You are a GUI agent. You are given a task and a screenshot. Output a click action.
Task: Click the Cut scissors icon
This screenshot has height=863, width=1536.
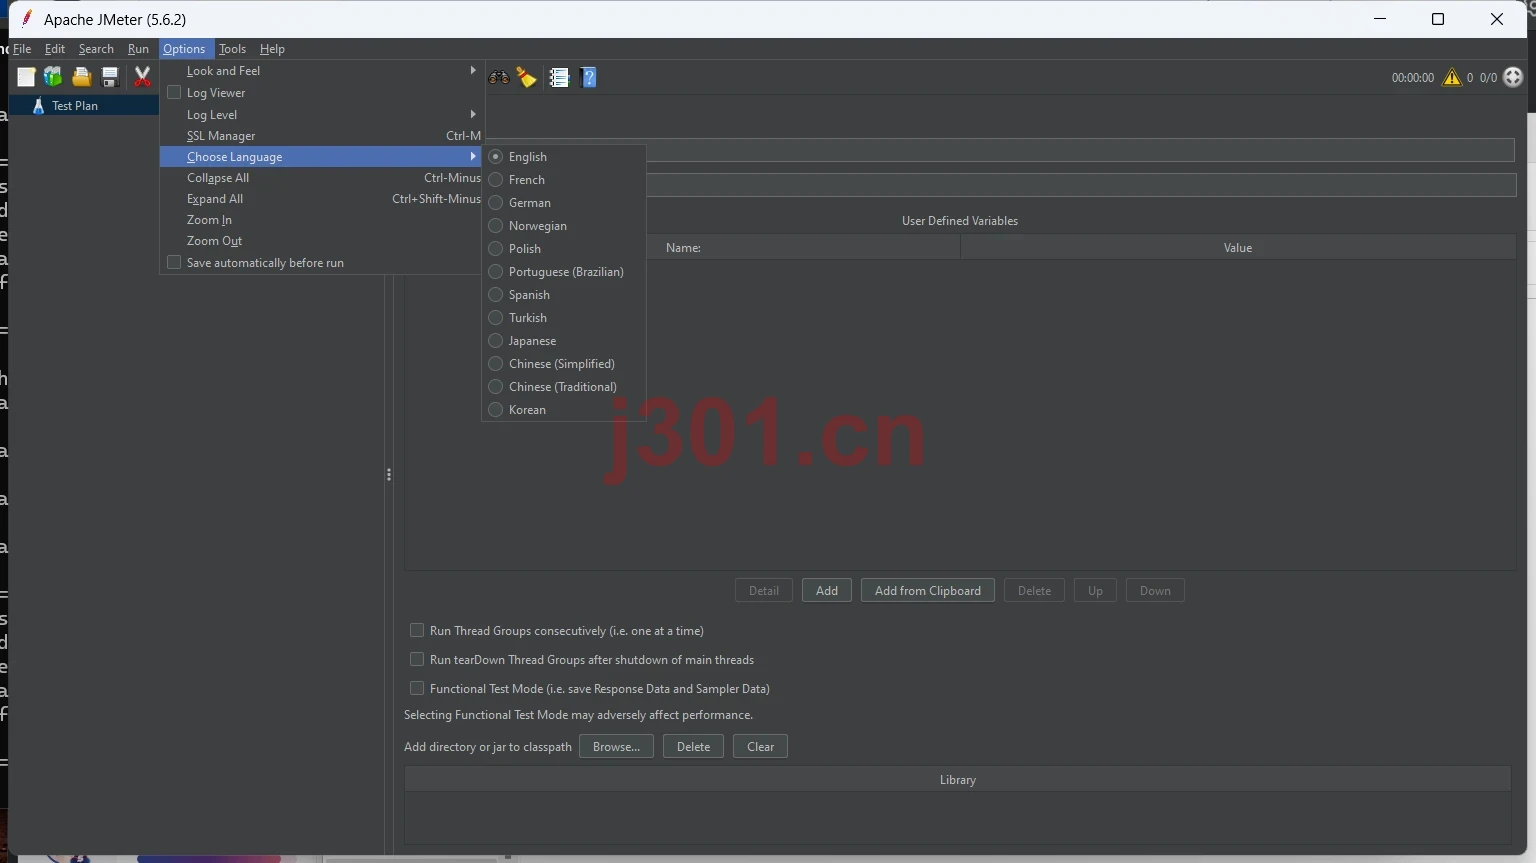pyautogui.click(x=142, y=77)
